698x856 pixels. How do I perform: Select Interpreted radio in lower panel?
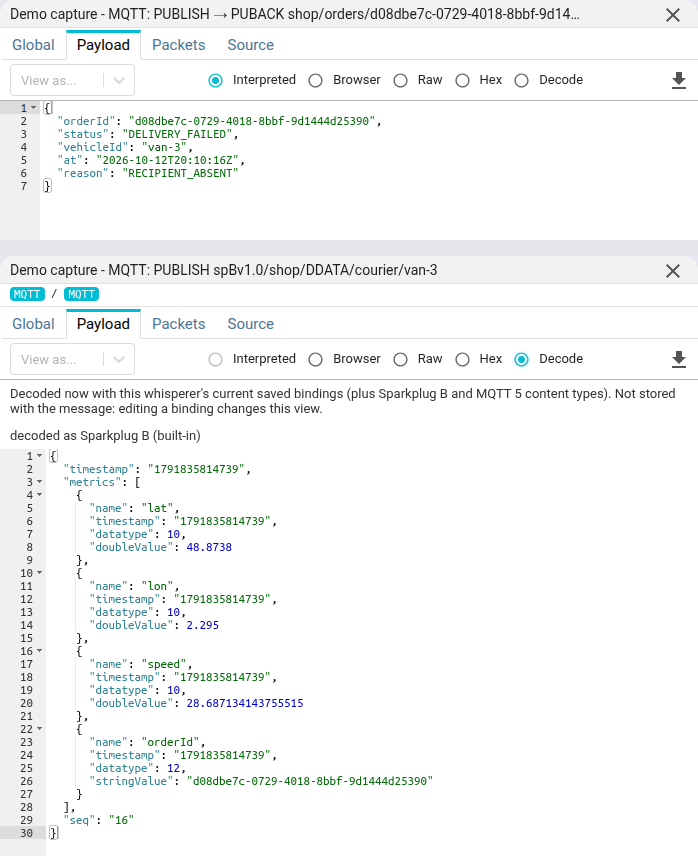[x=216, y=359]
